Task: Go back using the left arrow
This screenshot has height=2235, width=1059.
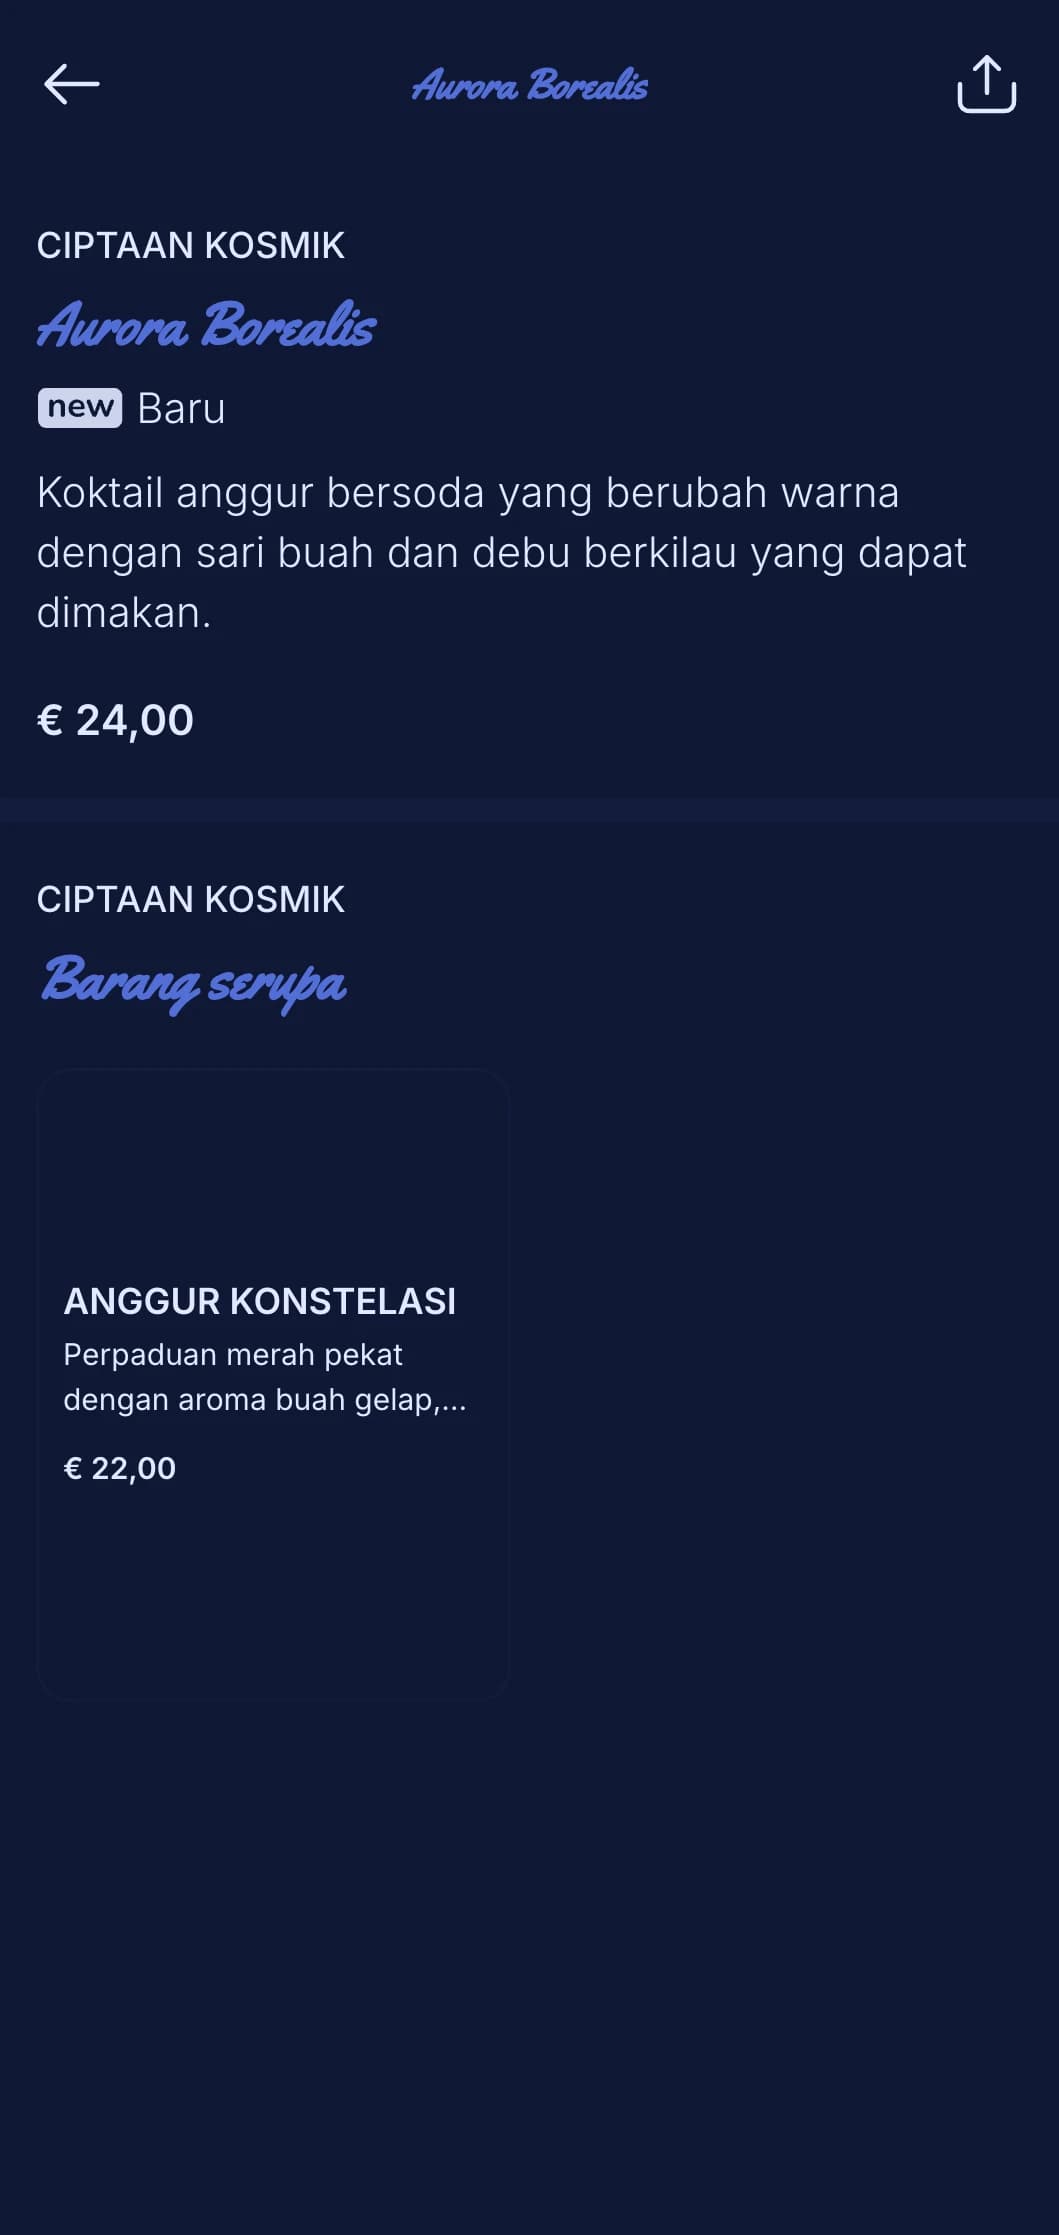Action: click(72, 84)
